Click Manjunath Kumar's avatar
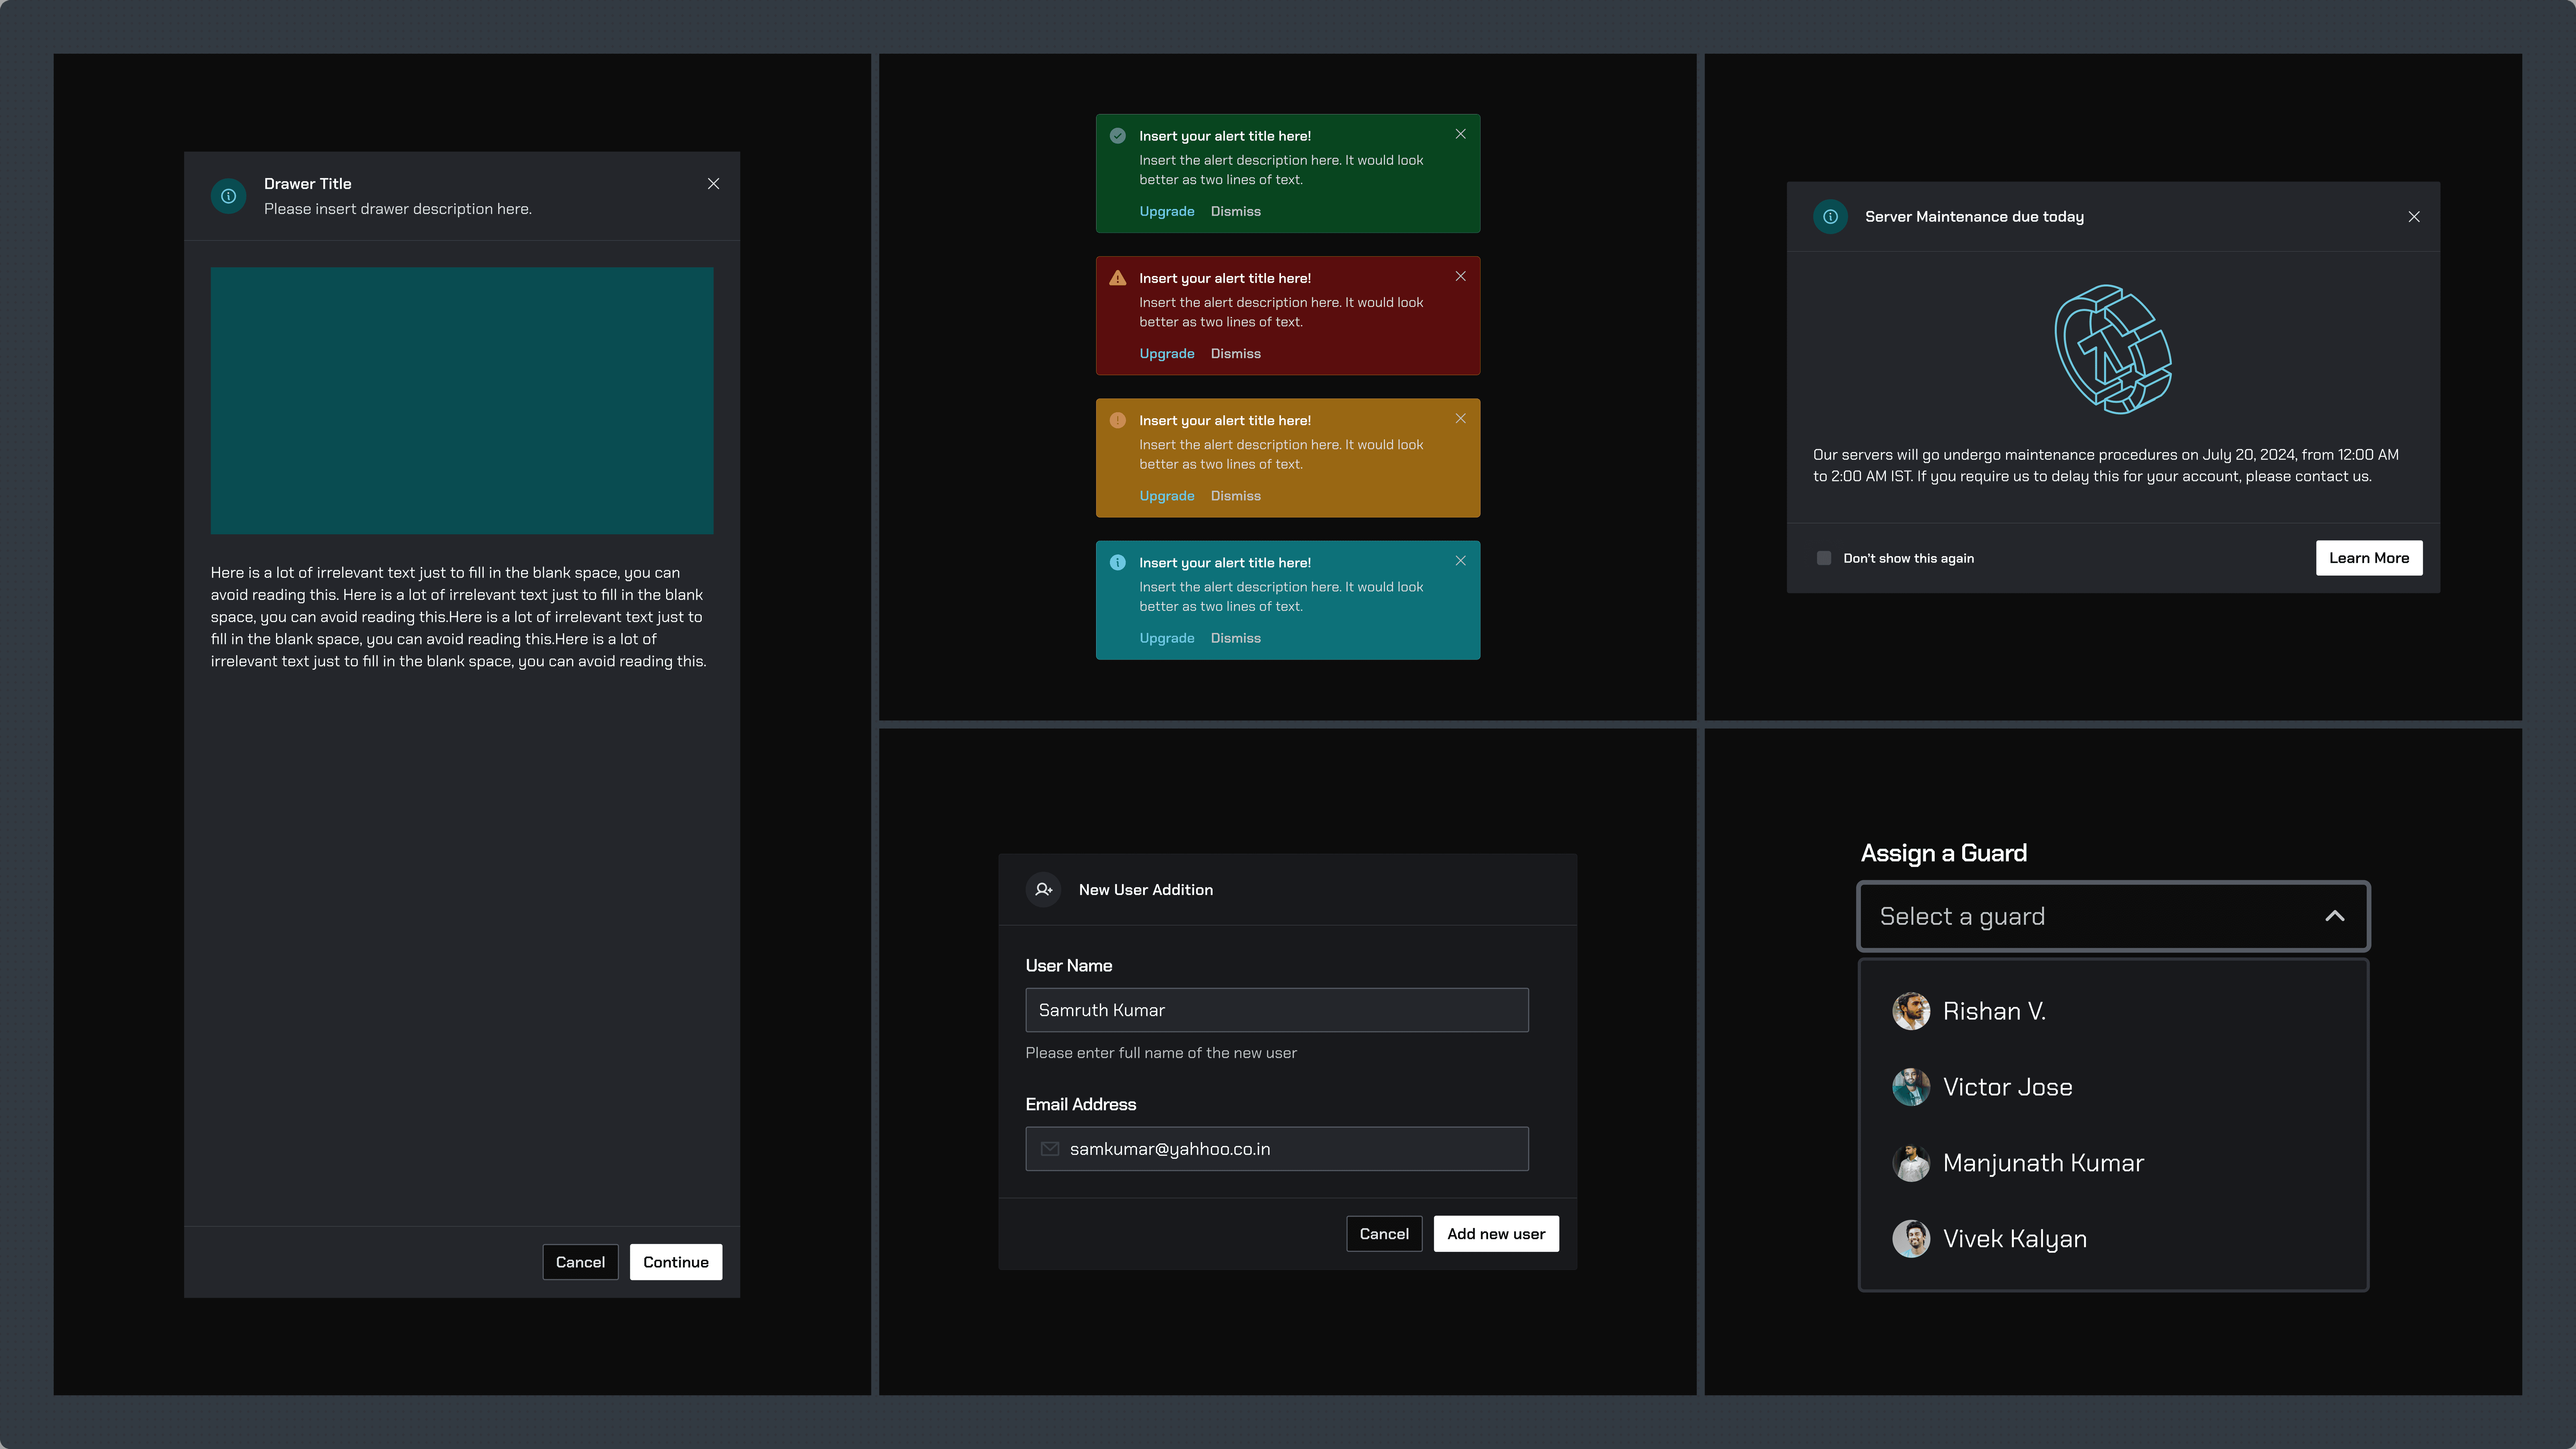 point(1911,1163)
